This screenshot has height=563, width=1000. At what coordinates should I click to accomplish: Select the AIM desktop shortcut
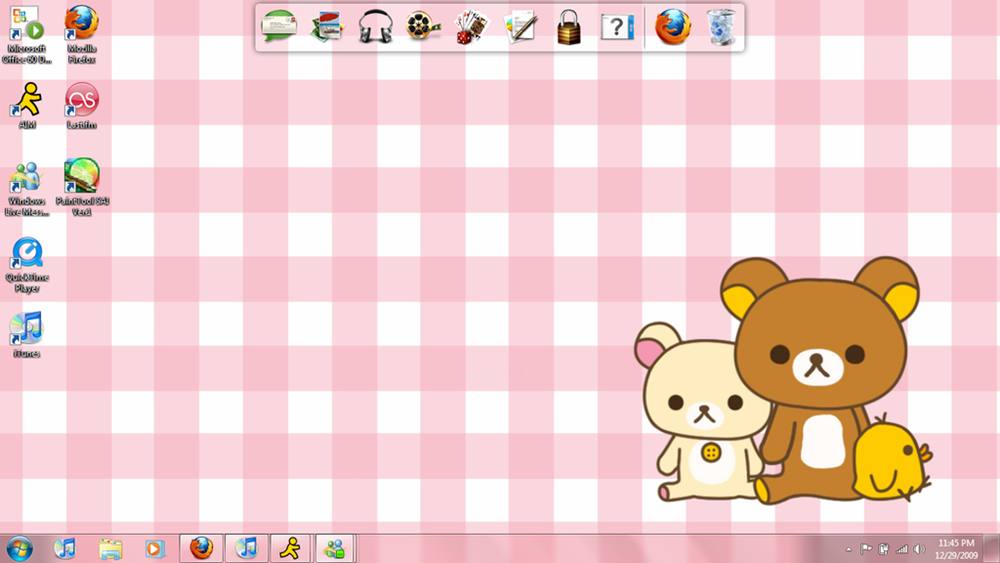pos(27,106)
